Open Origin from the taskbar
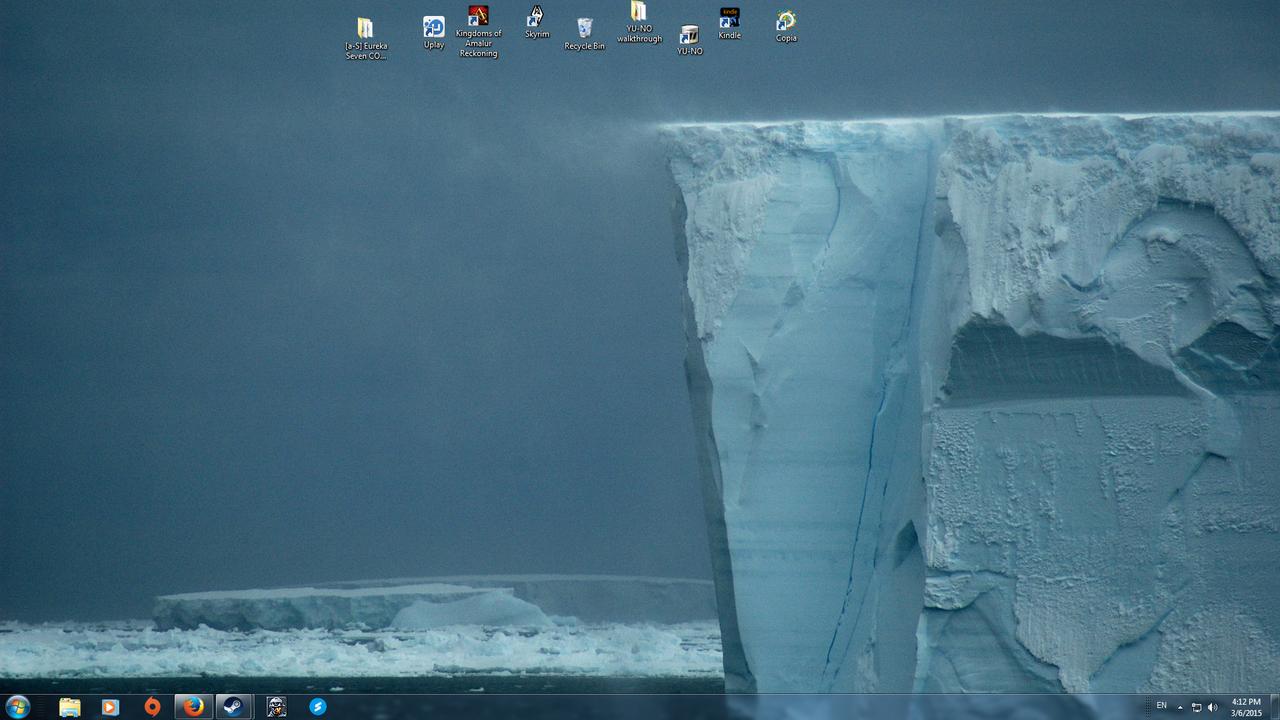Image resolution: width=1280 pixels, height=720 pixels. (x=152, y=707)
